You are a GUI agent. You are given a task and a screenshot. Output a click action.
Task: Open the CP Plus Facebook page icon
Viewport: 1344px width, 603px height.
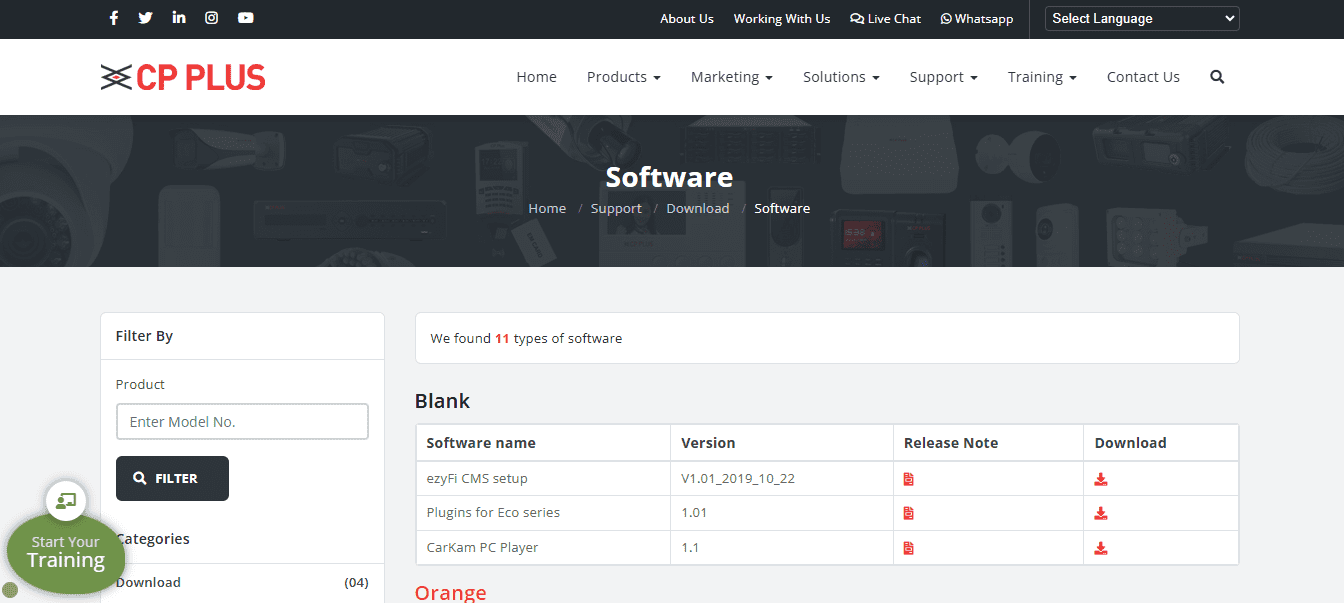pos(113,17)
